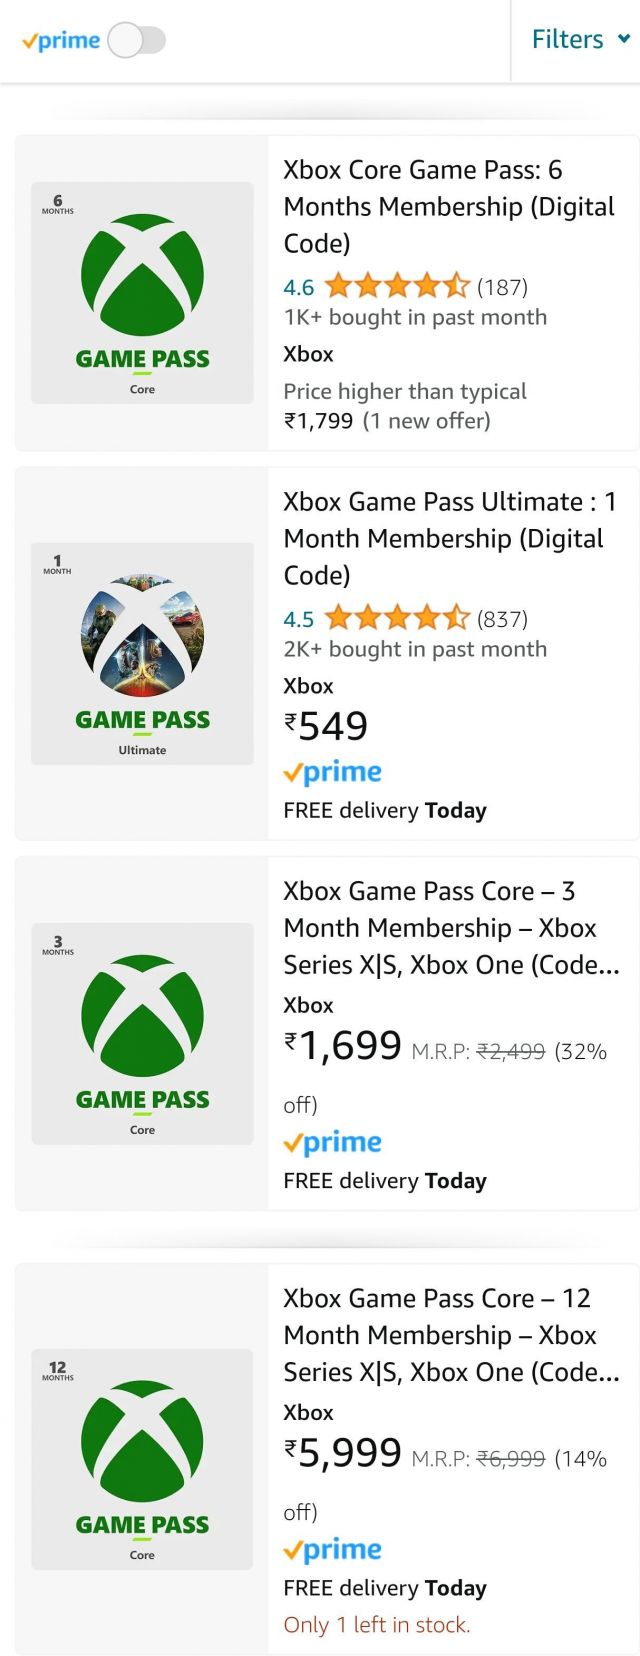Open Xbox Core Game Pass 6 Months title

(449, 206)
